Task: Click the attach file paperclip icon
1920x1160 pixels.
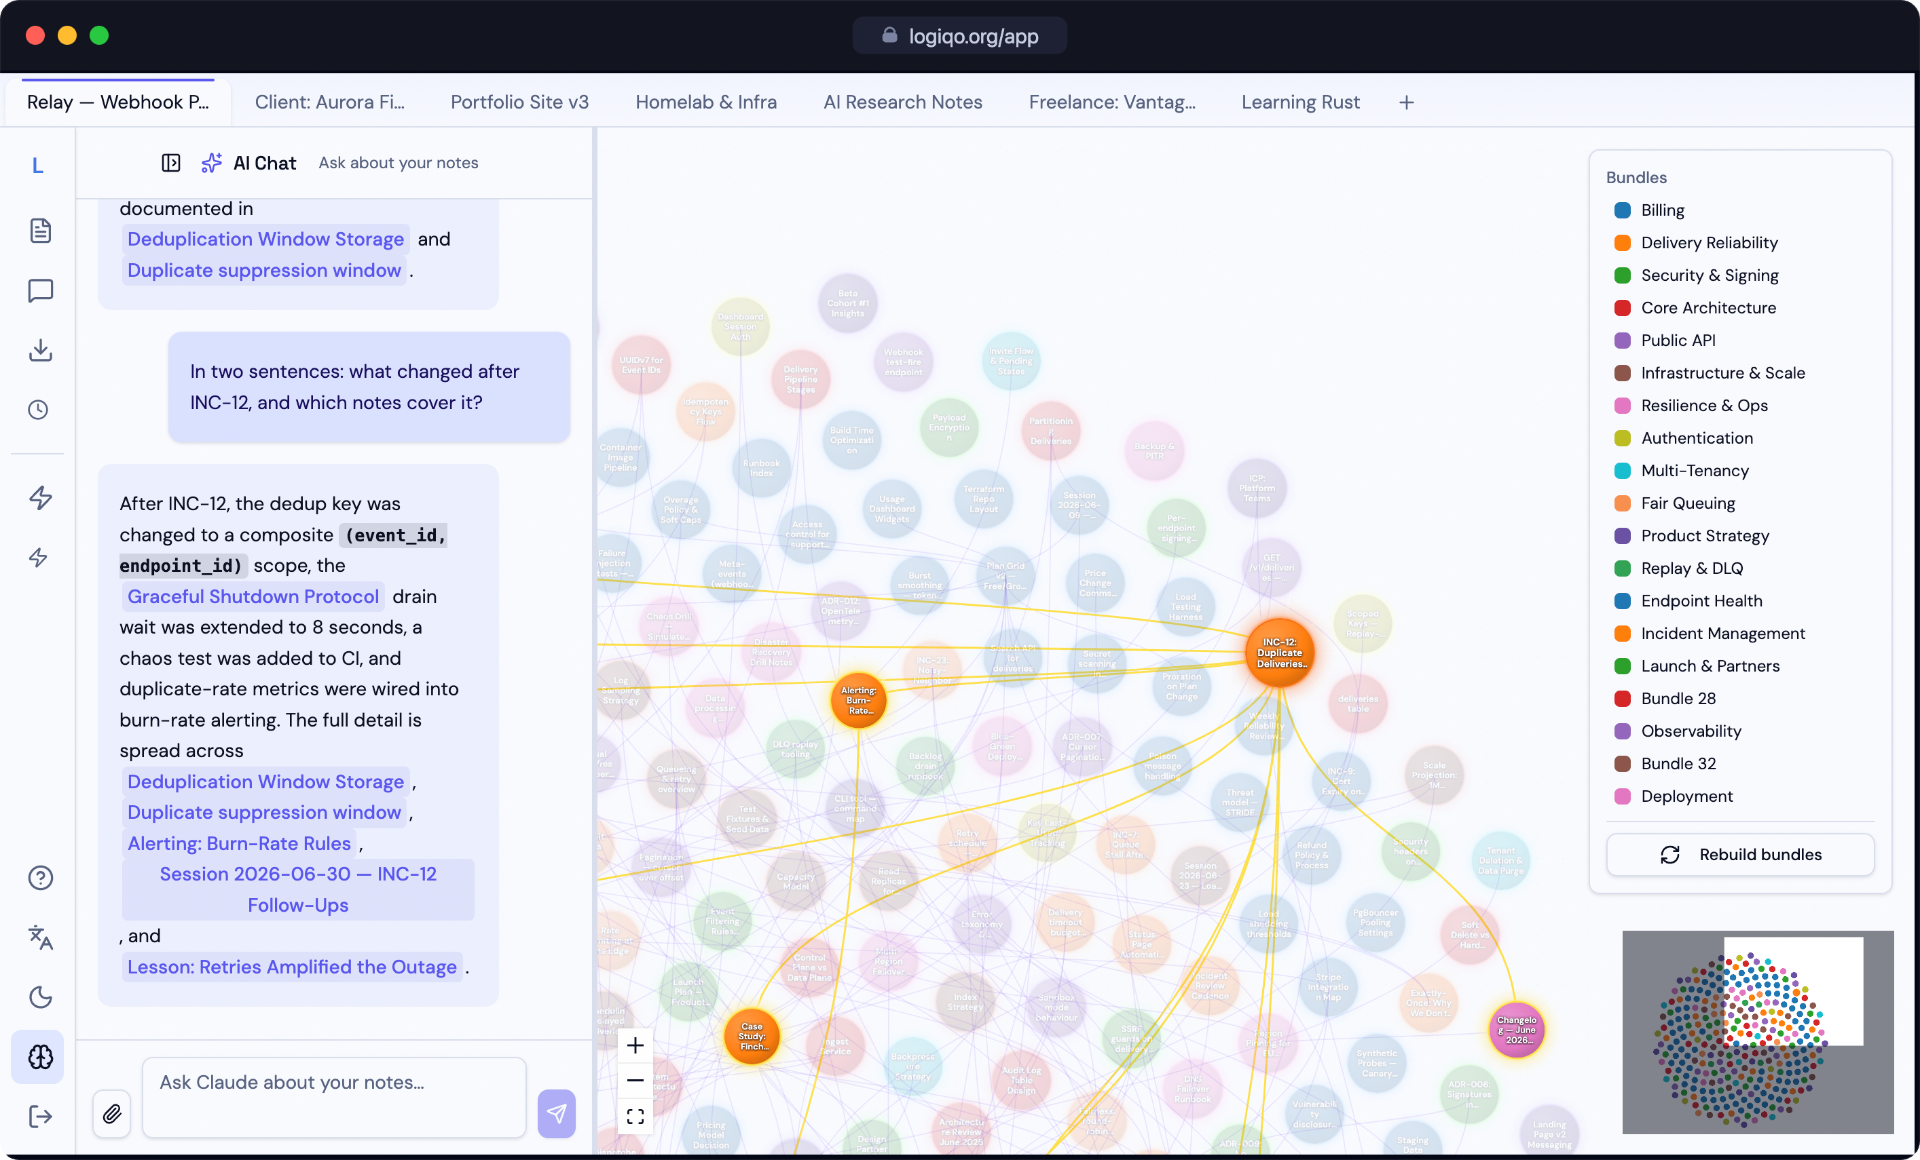Action: coord(112,1113)
